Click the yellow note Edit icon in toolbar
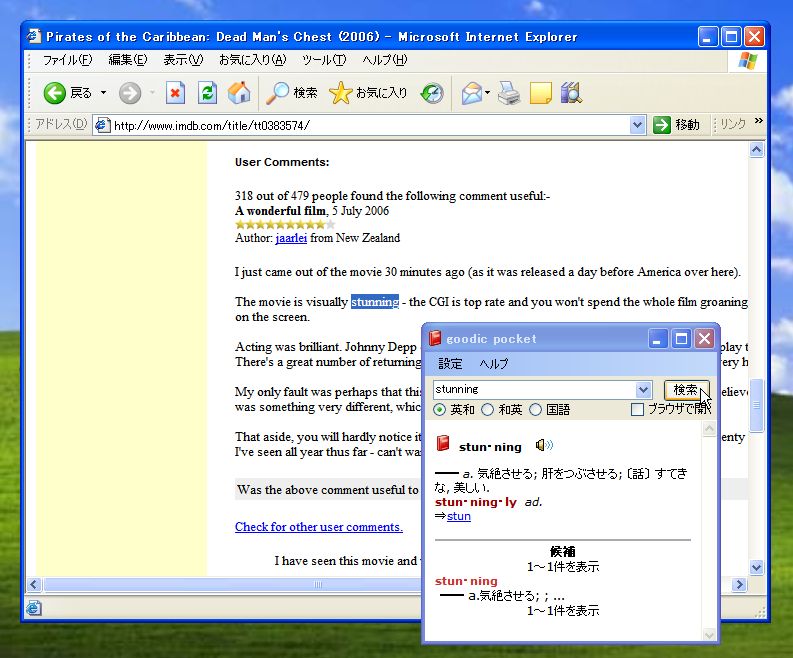The height and width of the screenshot is (658, 793). [x=541, y=93]
